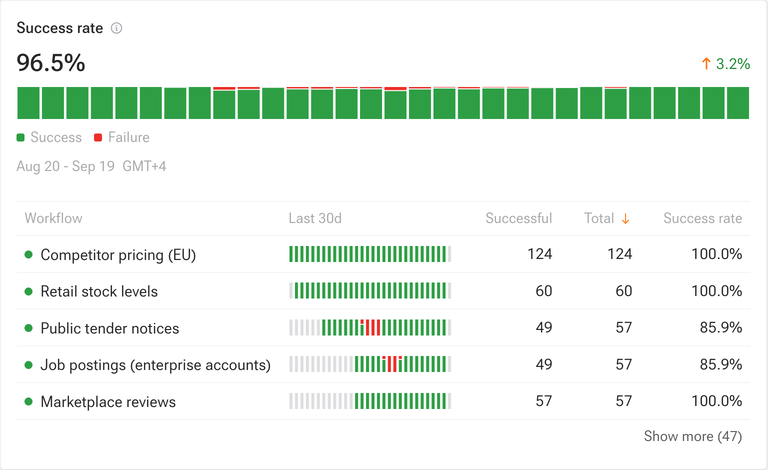
Task: Click the up arrow next to 3.2%
Action: click(x=706, y=64)
